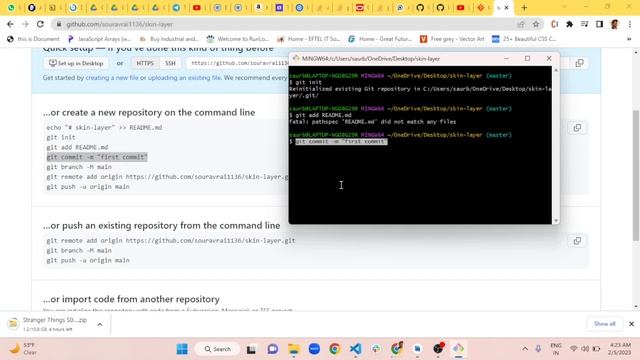This screenshot has height=360, width=640.
Task: Click Set up in Desktop button
Action: (x=76, y=63)
